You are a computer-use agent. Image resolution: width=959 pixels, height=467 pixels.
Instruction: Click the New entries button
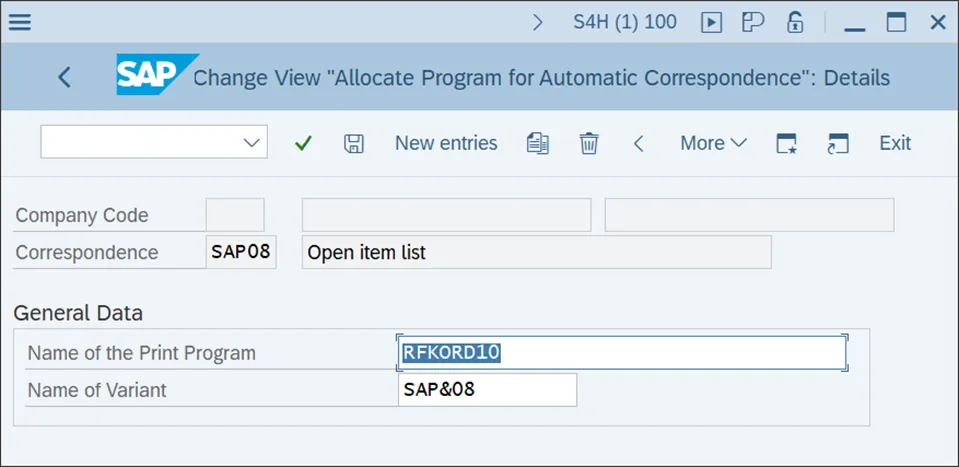click(x=446, y=143)
